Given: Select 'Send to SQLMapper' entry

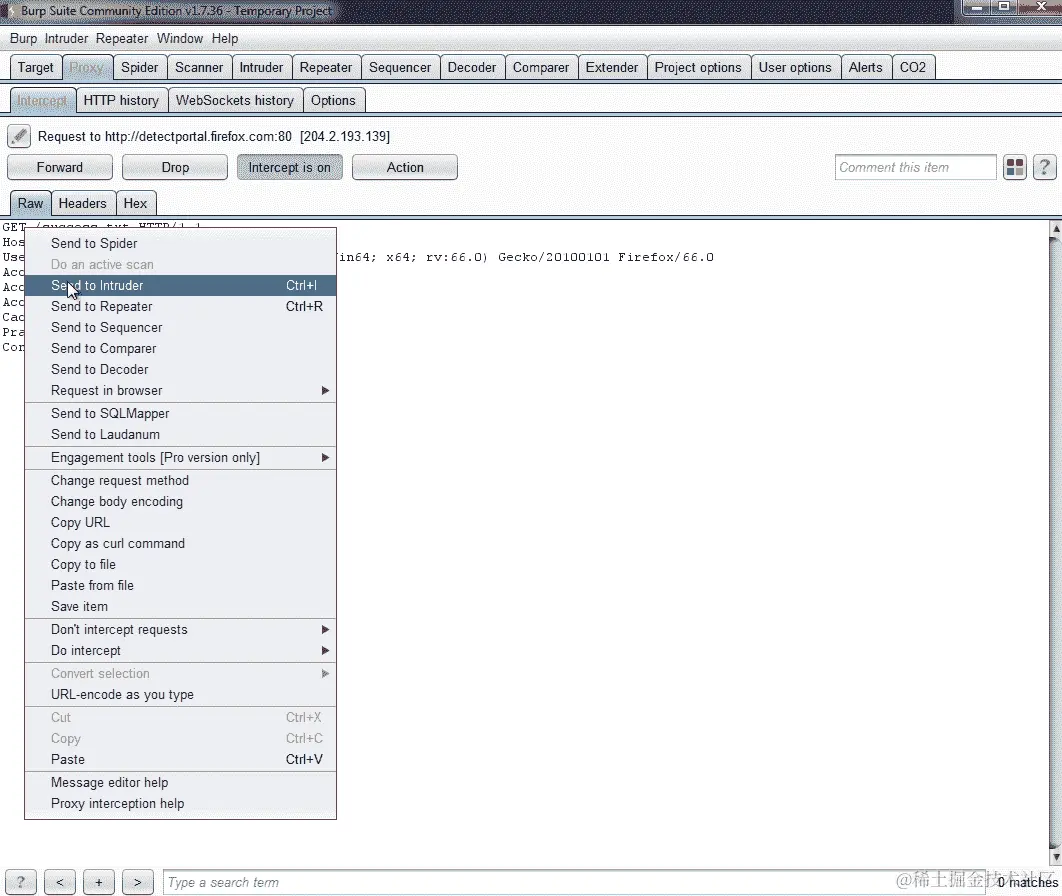Looking at the screenshot, I should 180,413.
